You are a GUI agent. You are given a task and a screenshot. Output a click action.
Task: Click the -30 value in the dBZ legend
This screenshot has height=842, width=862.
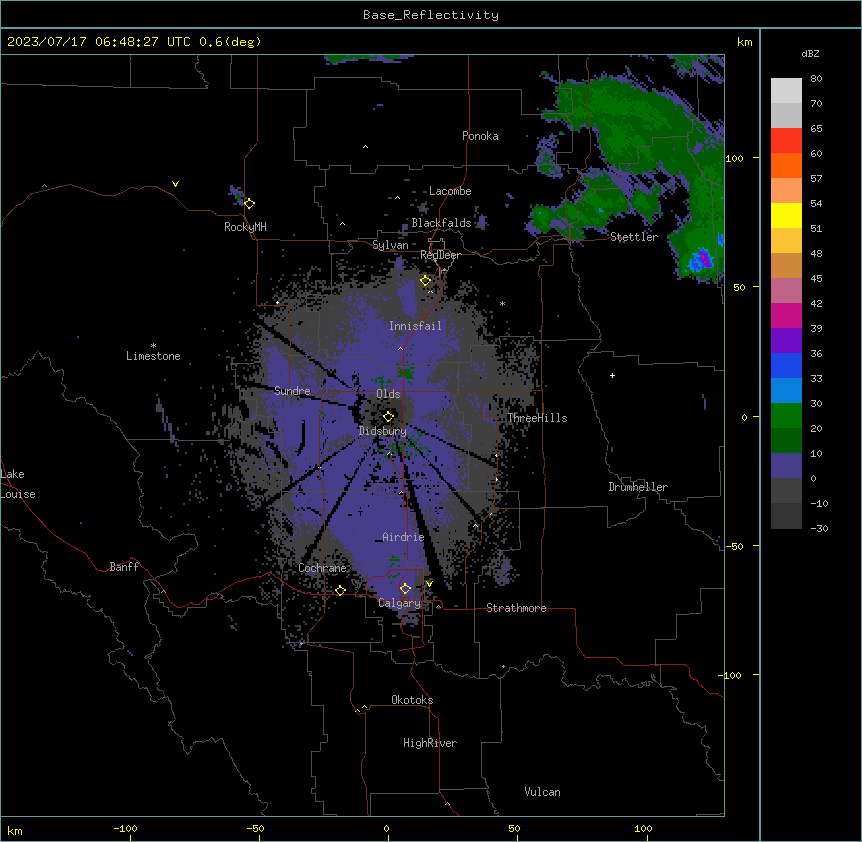pos(819,528)
